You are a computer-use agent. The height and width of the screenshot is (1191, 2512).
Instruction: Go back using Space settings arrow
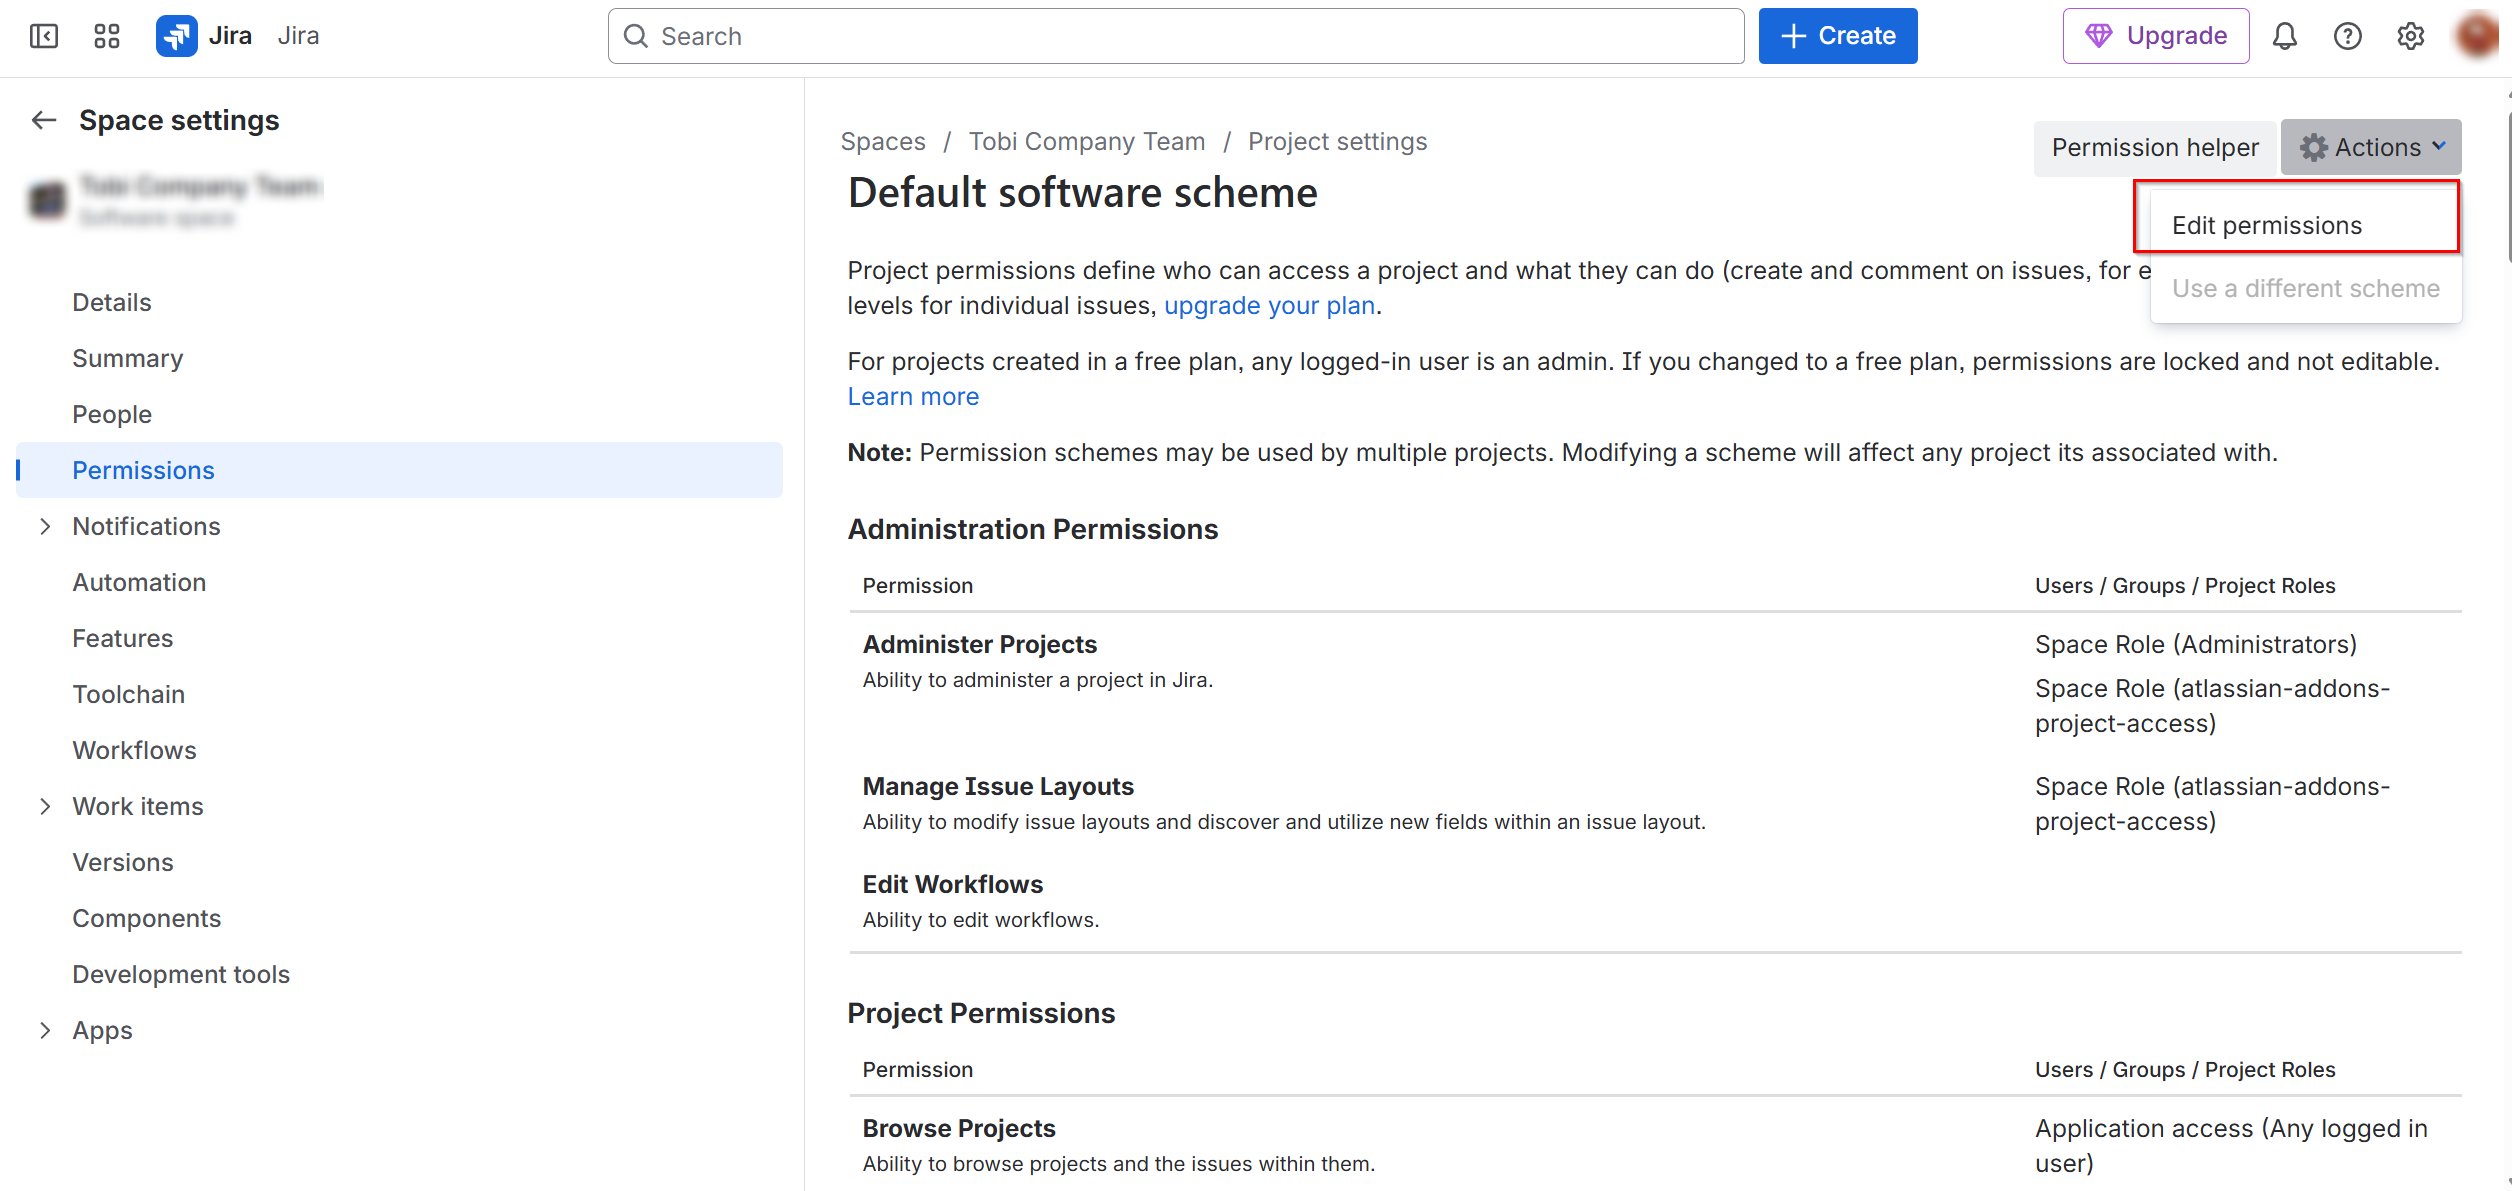(x=43, y=120)
